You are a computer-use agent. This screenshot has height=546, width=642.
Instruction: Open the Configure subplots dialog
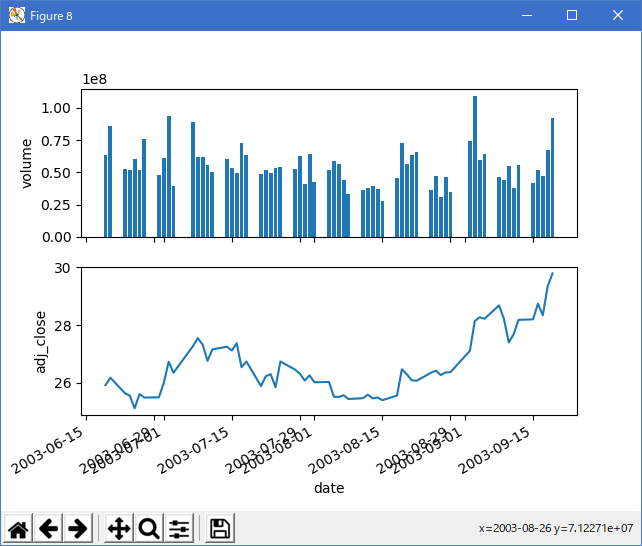(179, 529)
